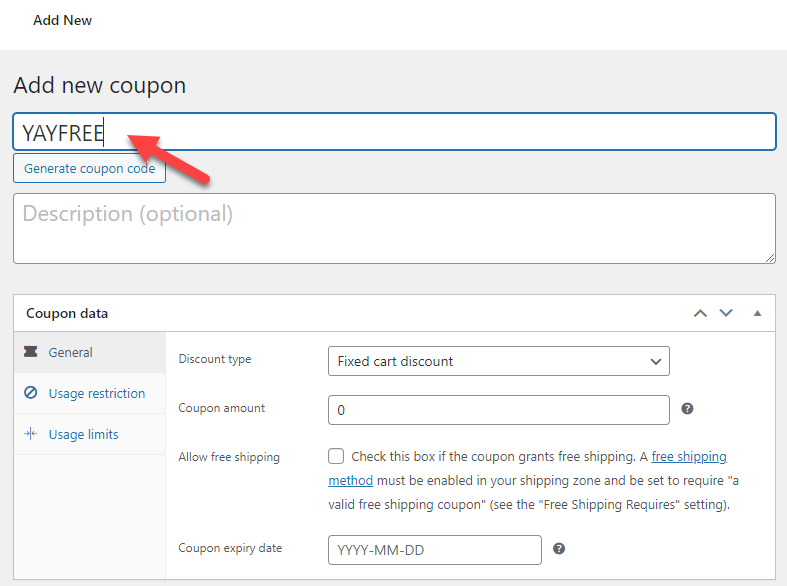Enable the Allow free shipping checkbox
Screen dimensions: 787x586
click(x=336, y=456)
